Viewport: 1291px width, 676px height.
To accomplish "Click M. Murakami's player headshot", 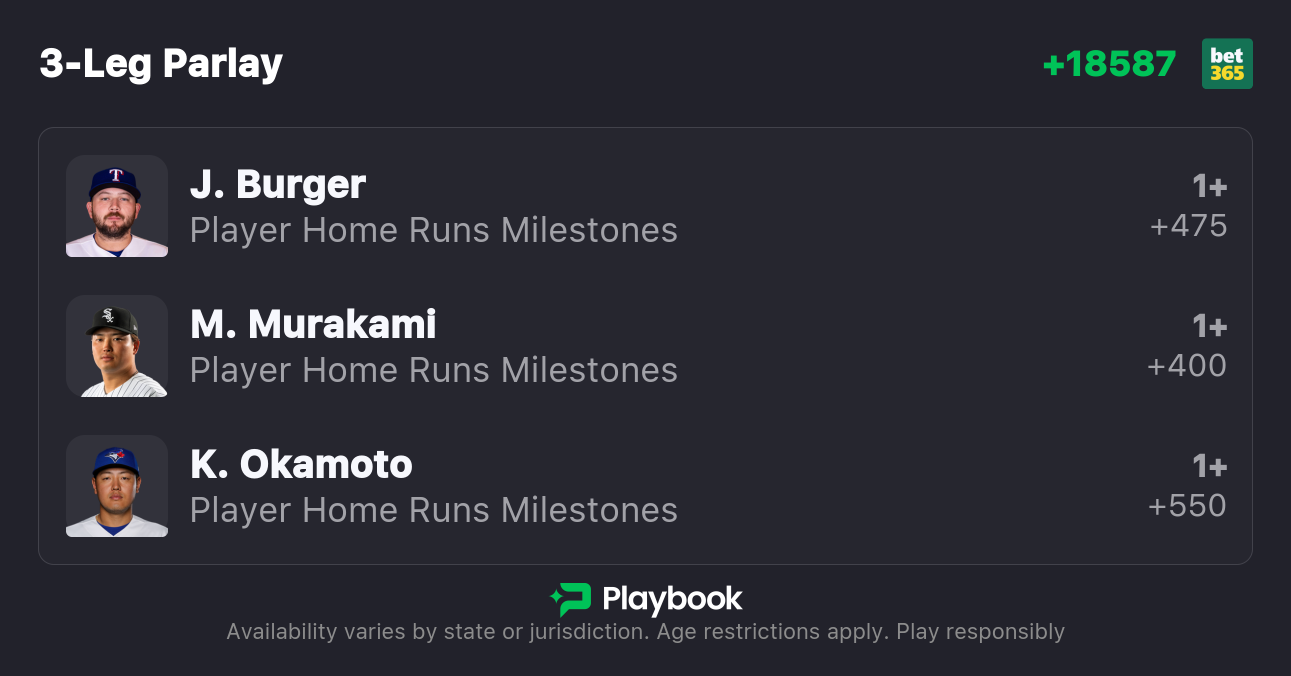I will point(117,346).
